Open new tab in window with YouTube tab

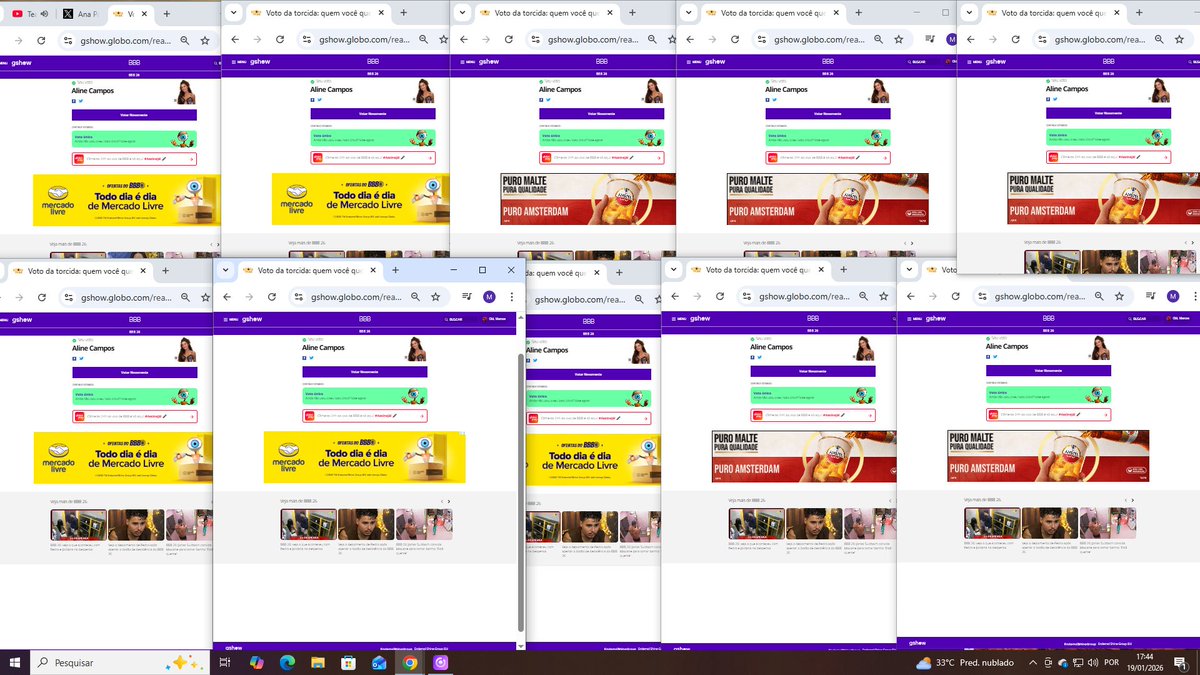[x=165, y=14]
